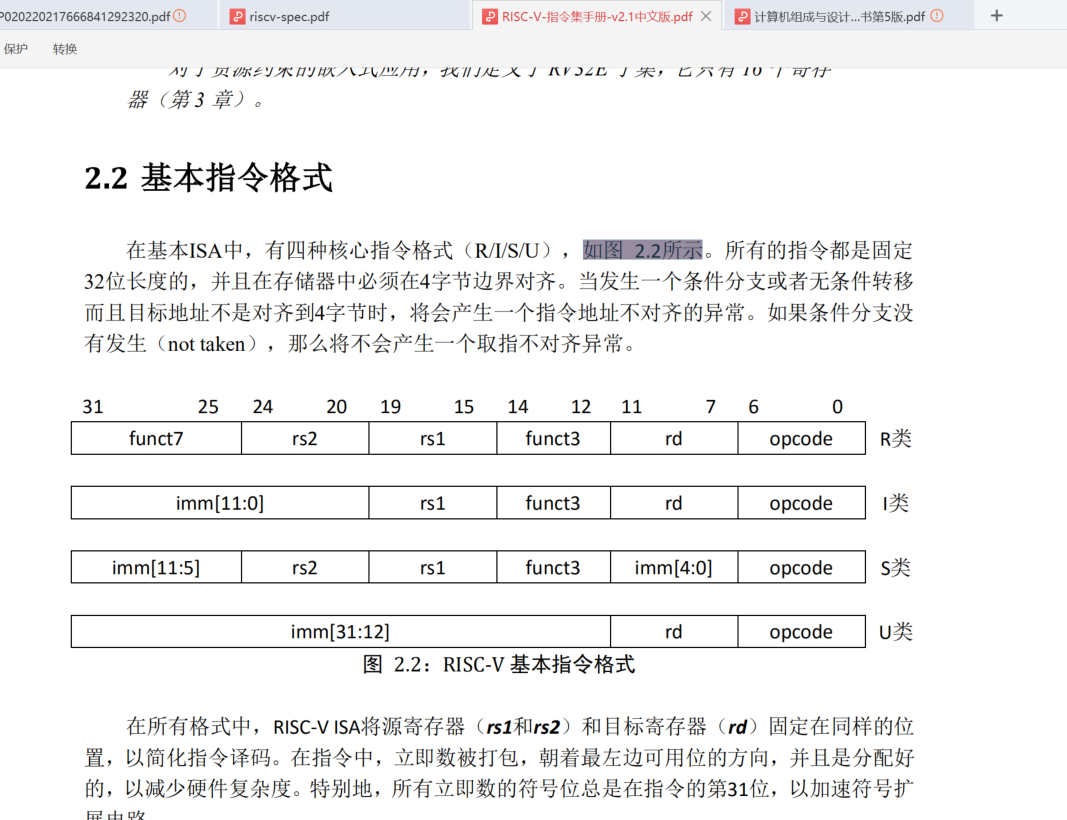Click the italic text 器（第3 章）

(196, 100)
